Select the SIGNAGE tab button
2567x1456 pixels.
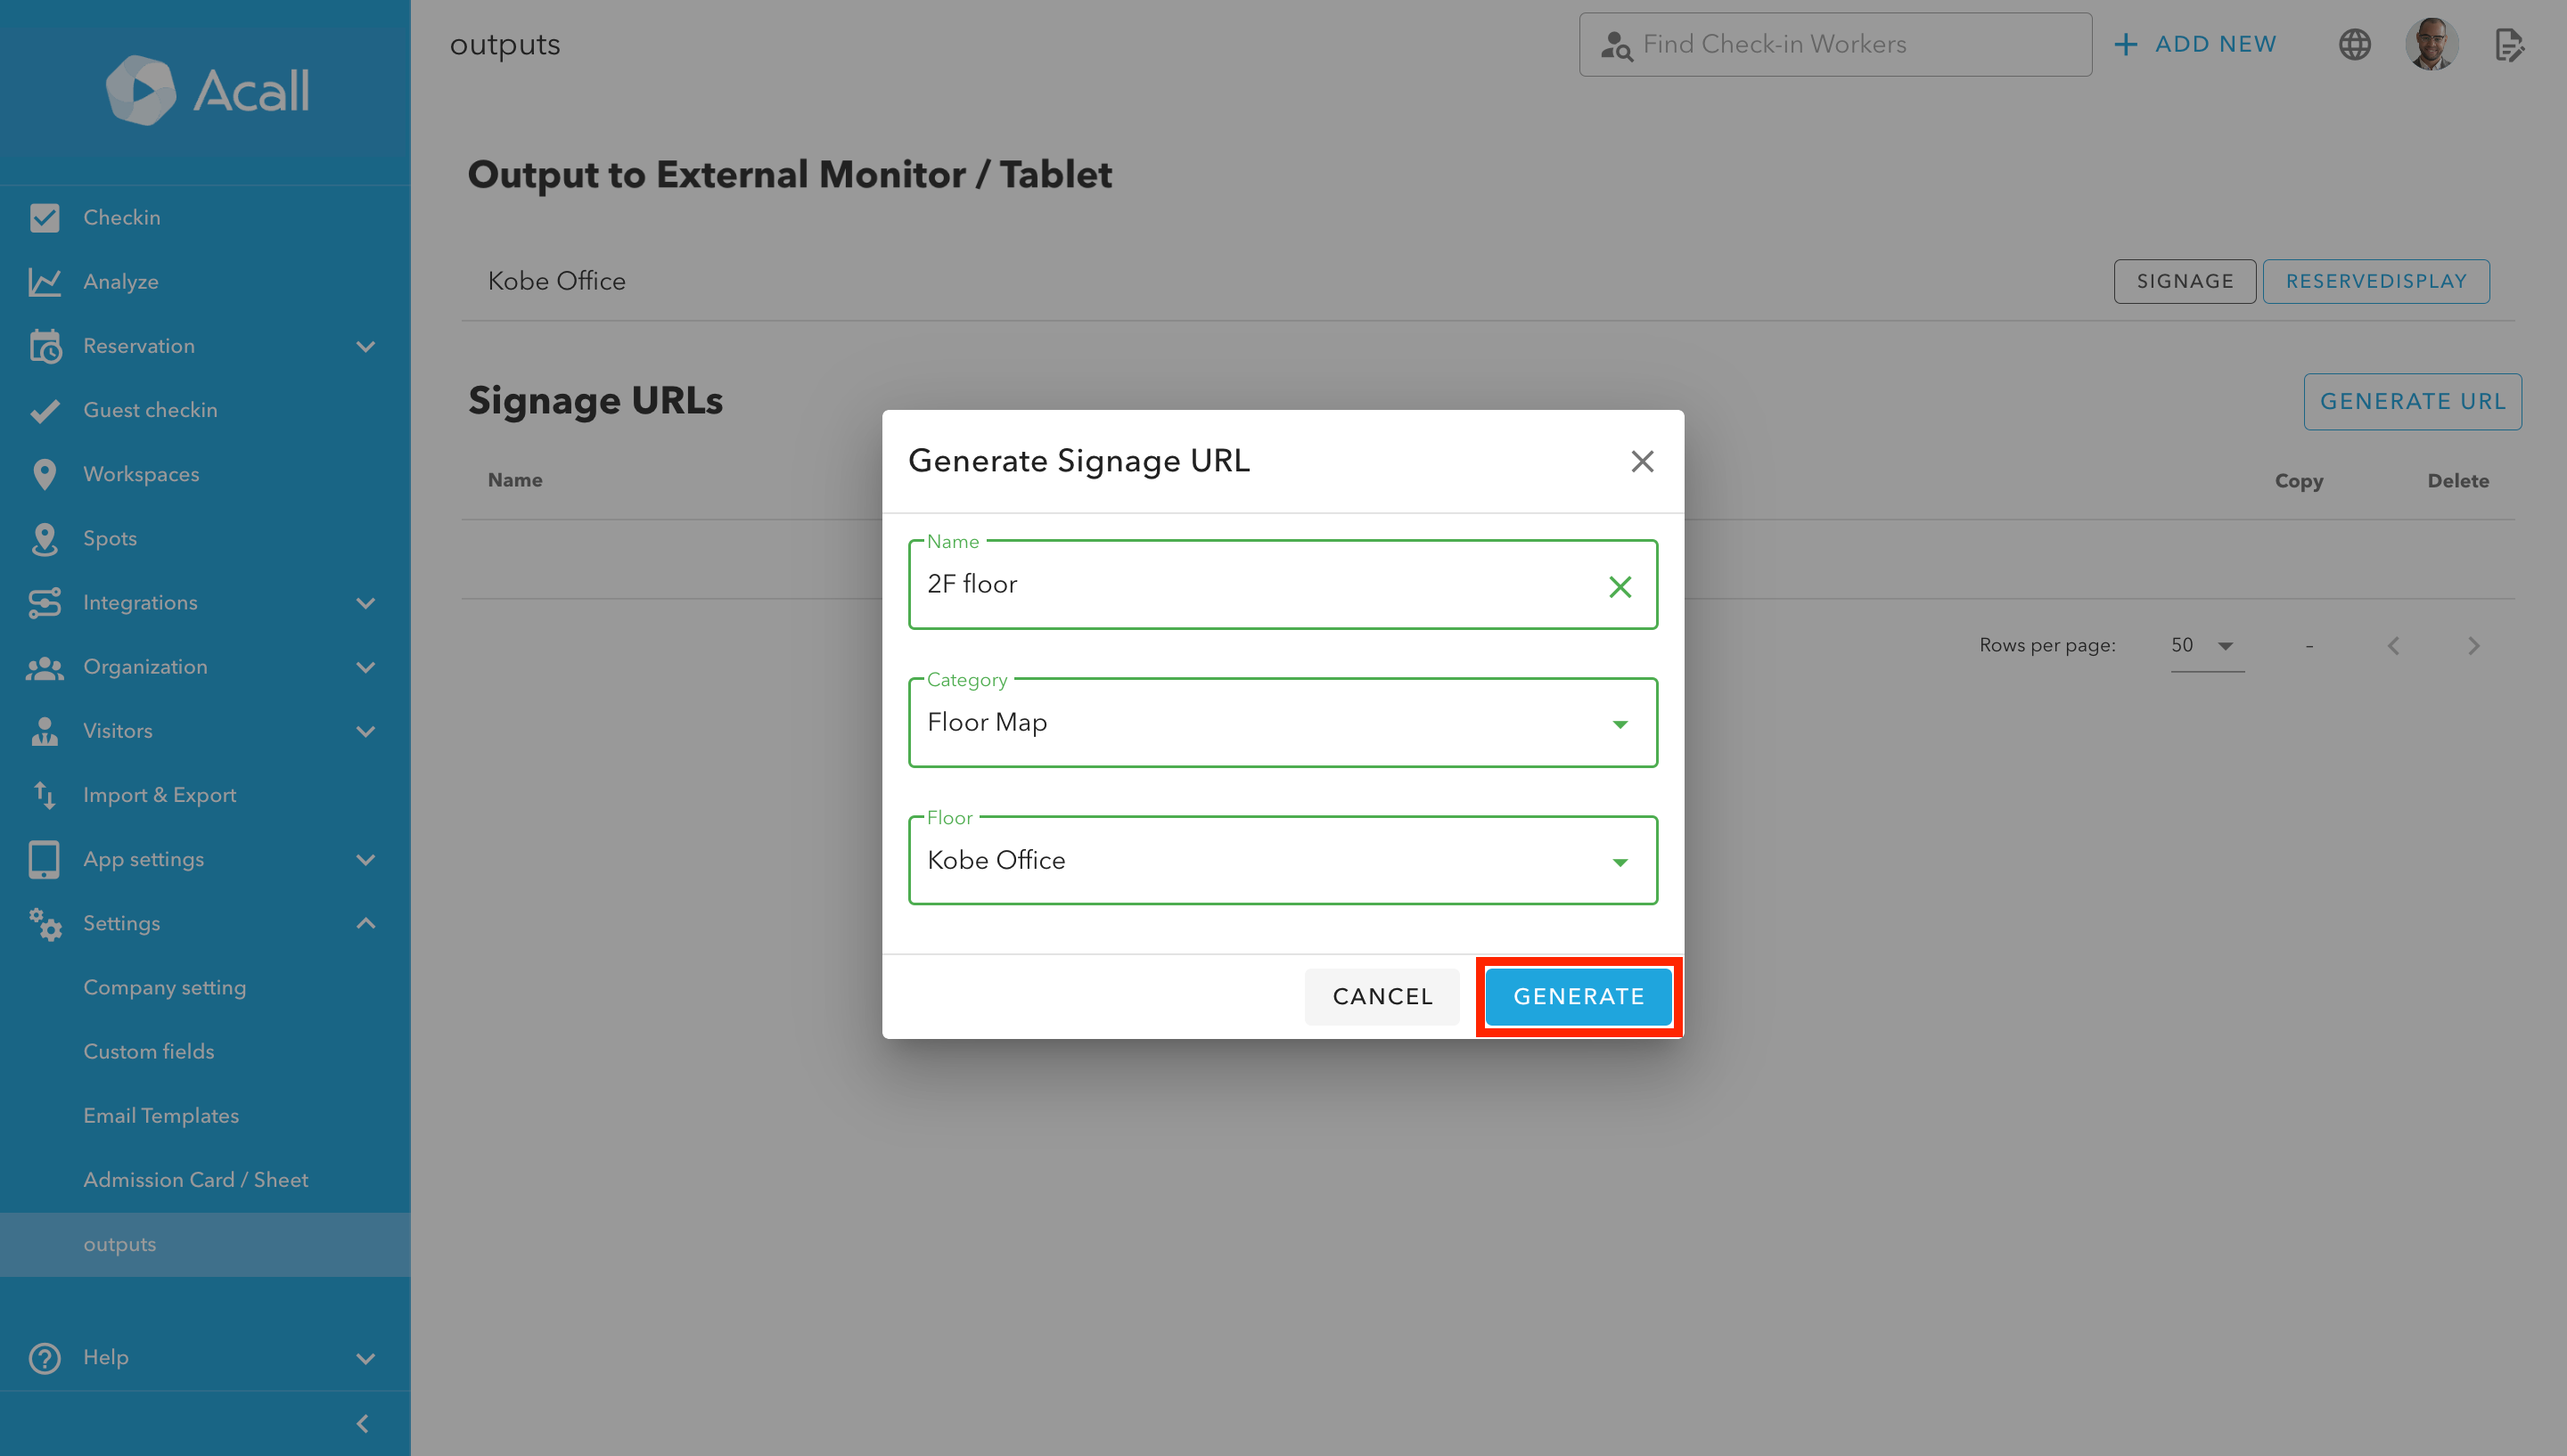(2184, 281)
